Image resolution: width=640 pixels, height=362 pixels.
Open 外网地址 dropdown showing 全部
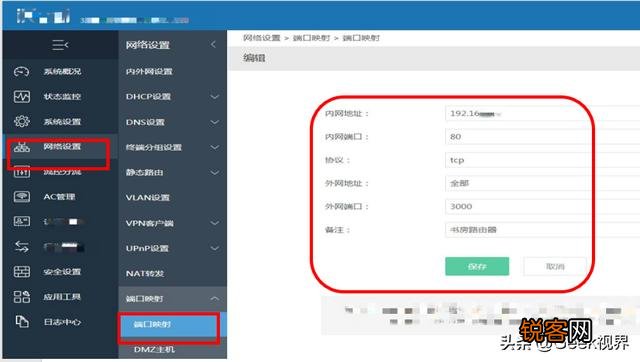(x=542, y=183)
